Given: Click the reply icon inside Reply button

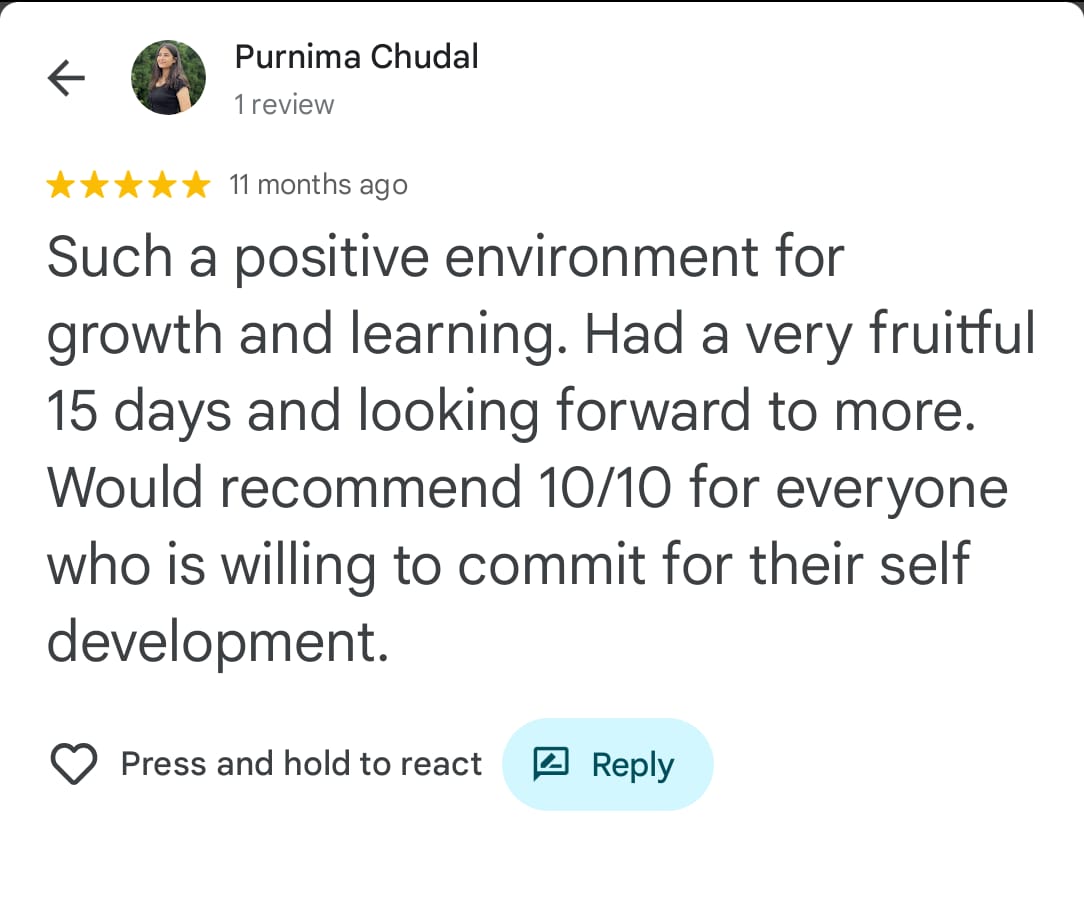Looking at the screenshot, I should (551, 765).
